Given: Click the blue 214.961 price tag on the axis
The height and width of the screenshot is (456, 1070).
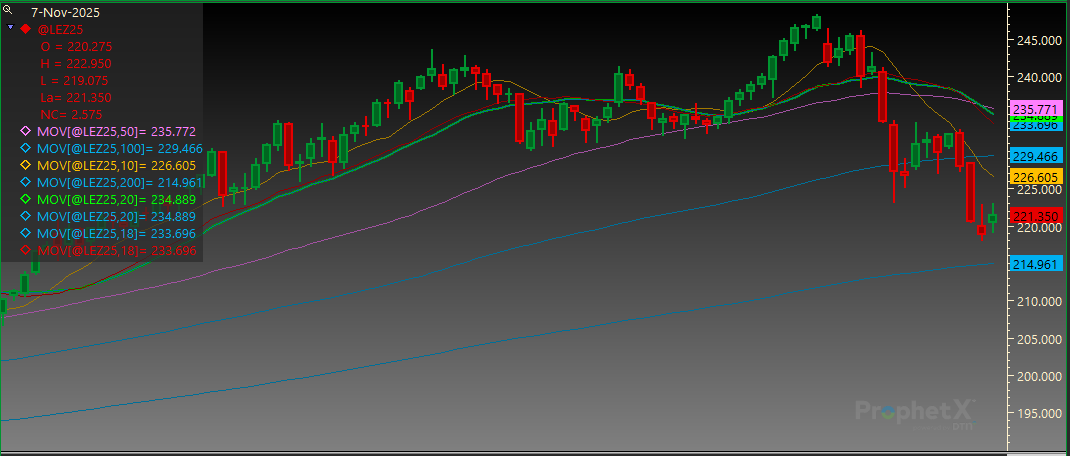Looking at the screenshot, I should click(x=1036, y=264).
